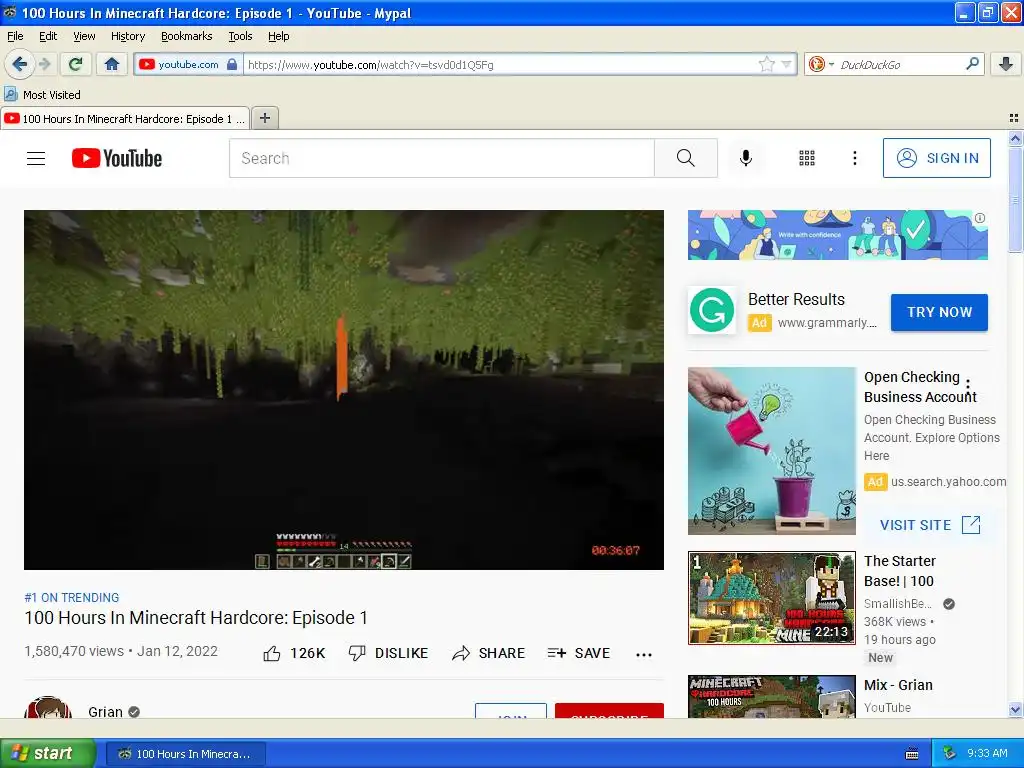Open the Grian channel avatar
Viewport: 1024px width, 768px height.
[48, 708]
